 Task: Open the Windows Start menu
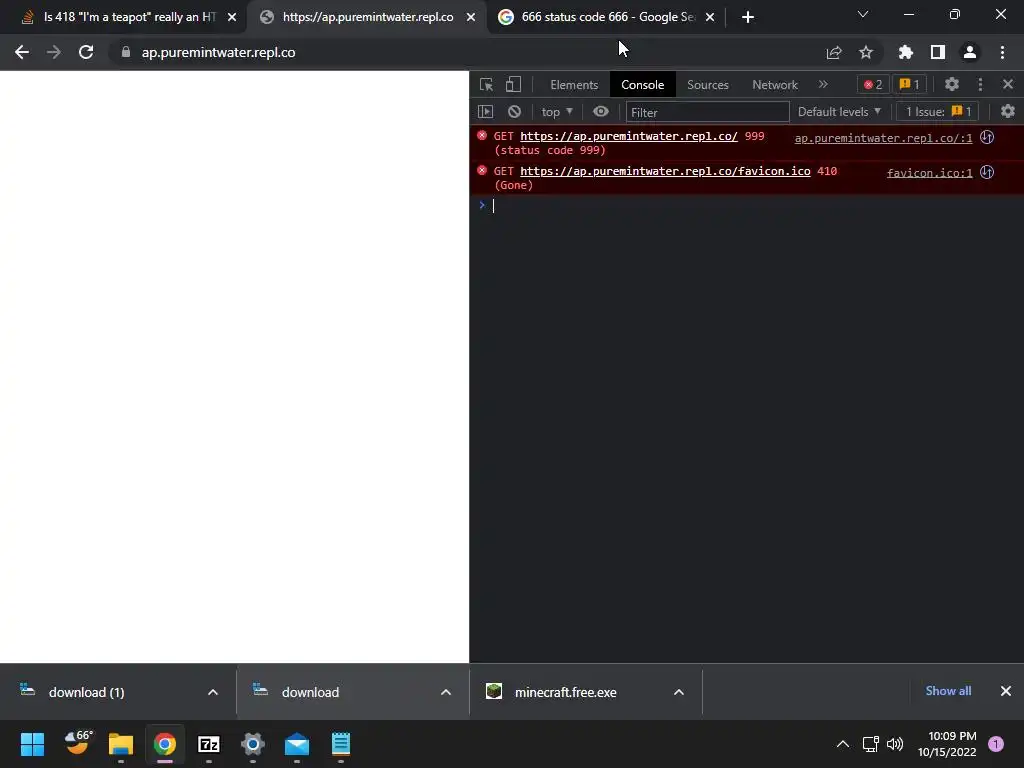pyautogui.click(x=33, y=744)
